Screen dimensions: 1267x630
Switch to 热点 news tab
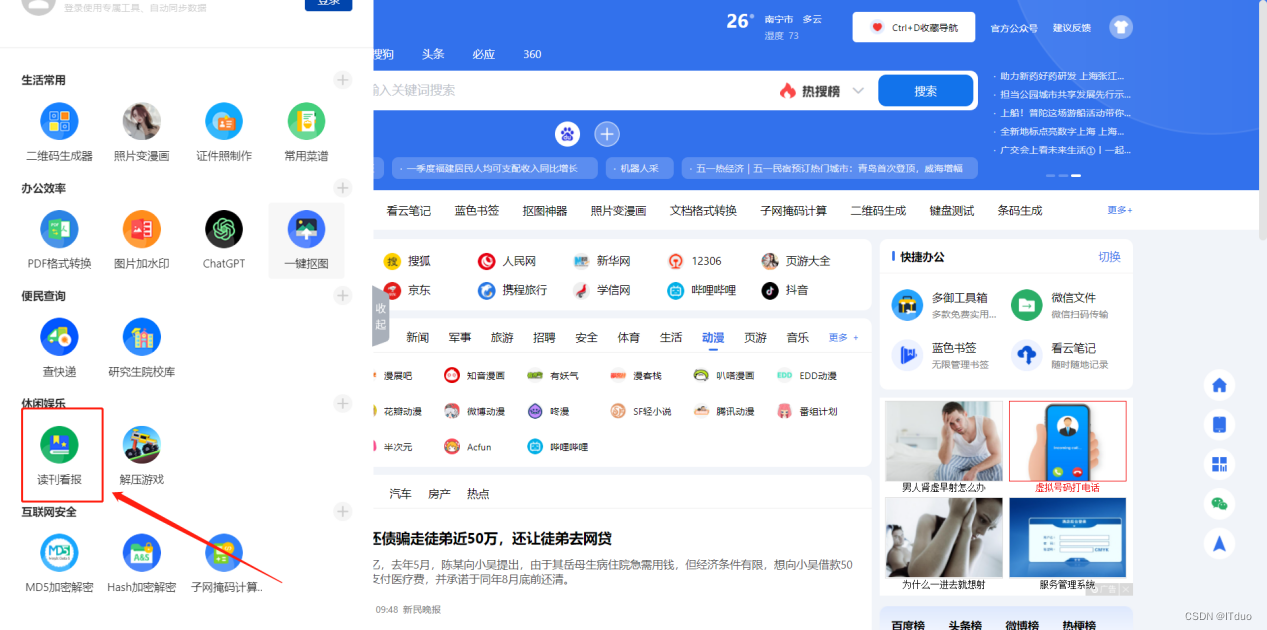point(478,494)
